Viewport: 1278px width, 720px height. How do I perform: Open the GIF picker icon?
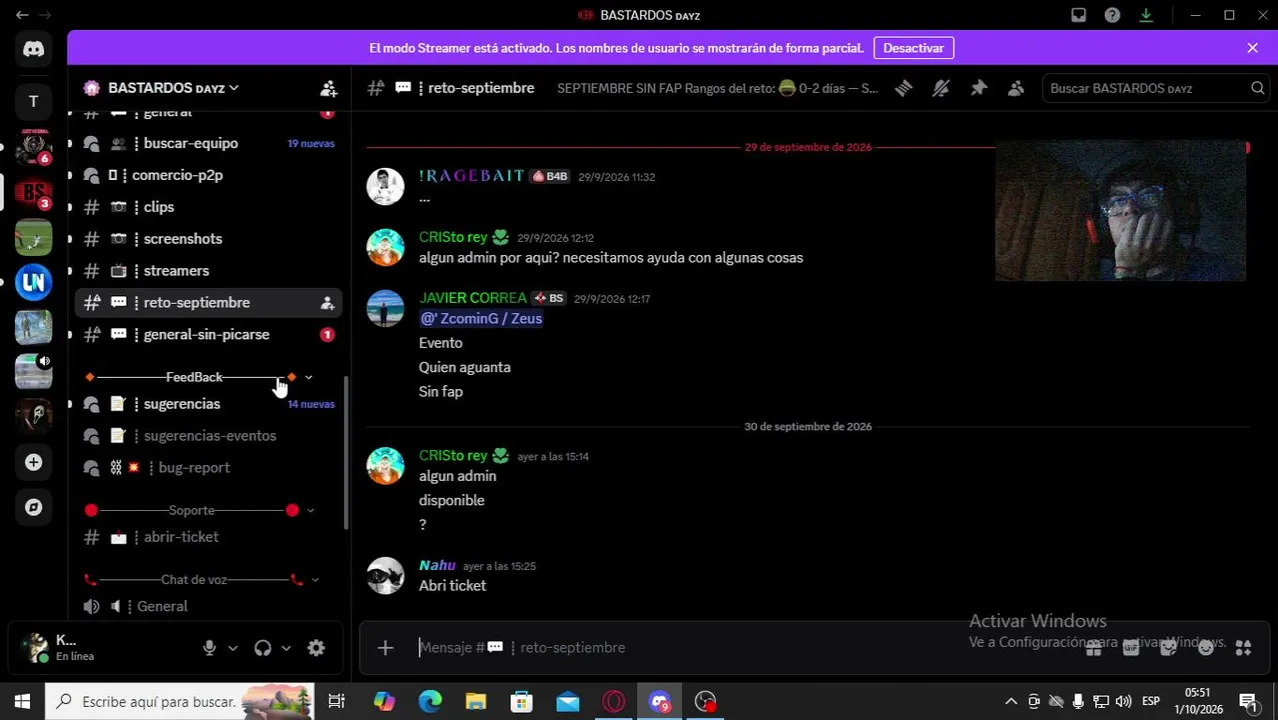pos(1131,648)
